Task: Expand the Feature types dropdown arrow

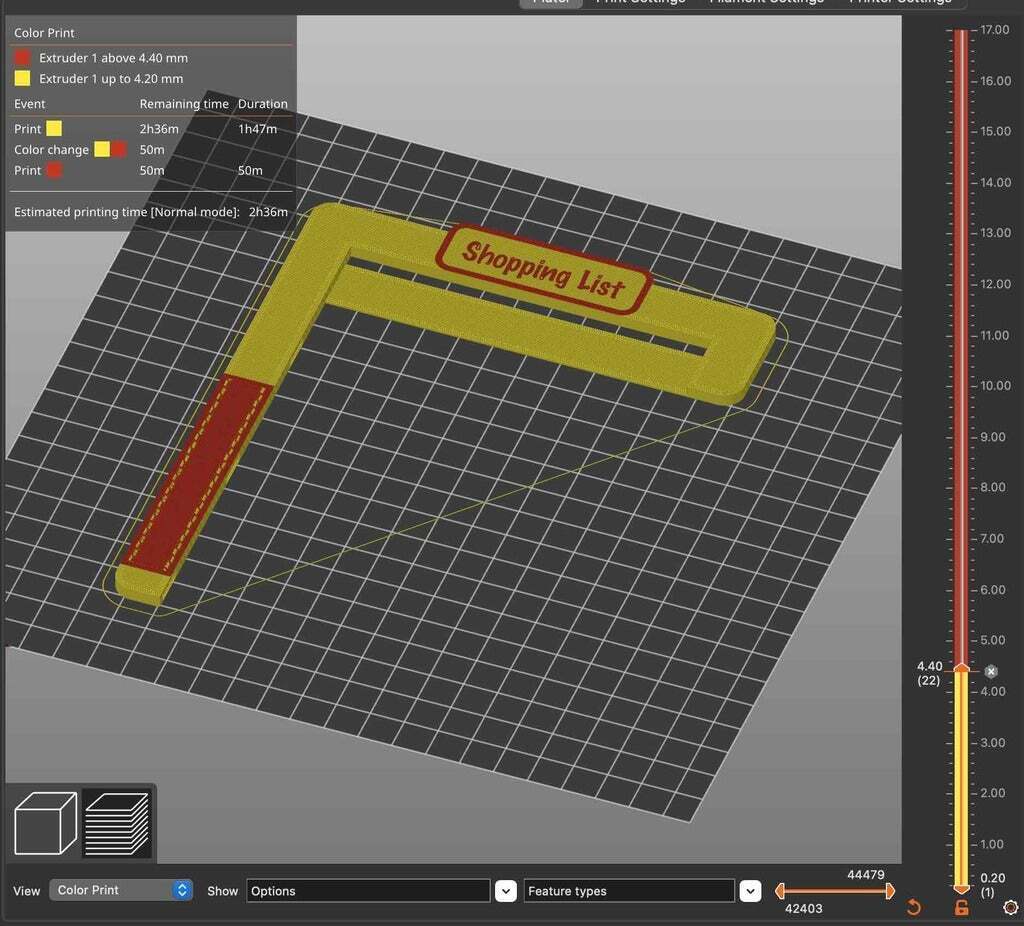Action: [750, 891]
